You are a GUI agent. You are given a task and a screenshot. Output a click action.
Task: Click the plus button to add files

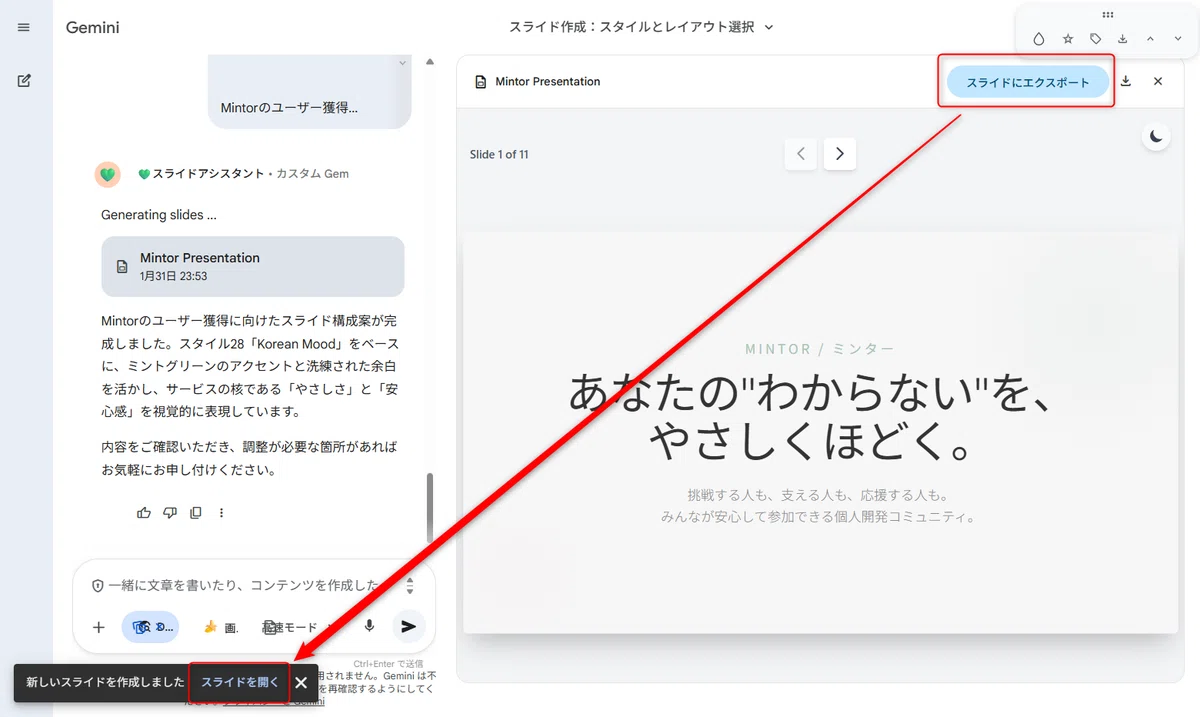click(99, 627)
